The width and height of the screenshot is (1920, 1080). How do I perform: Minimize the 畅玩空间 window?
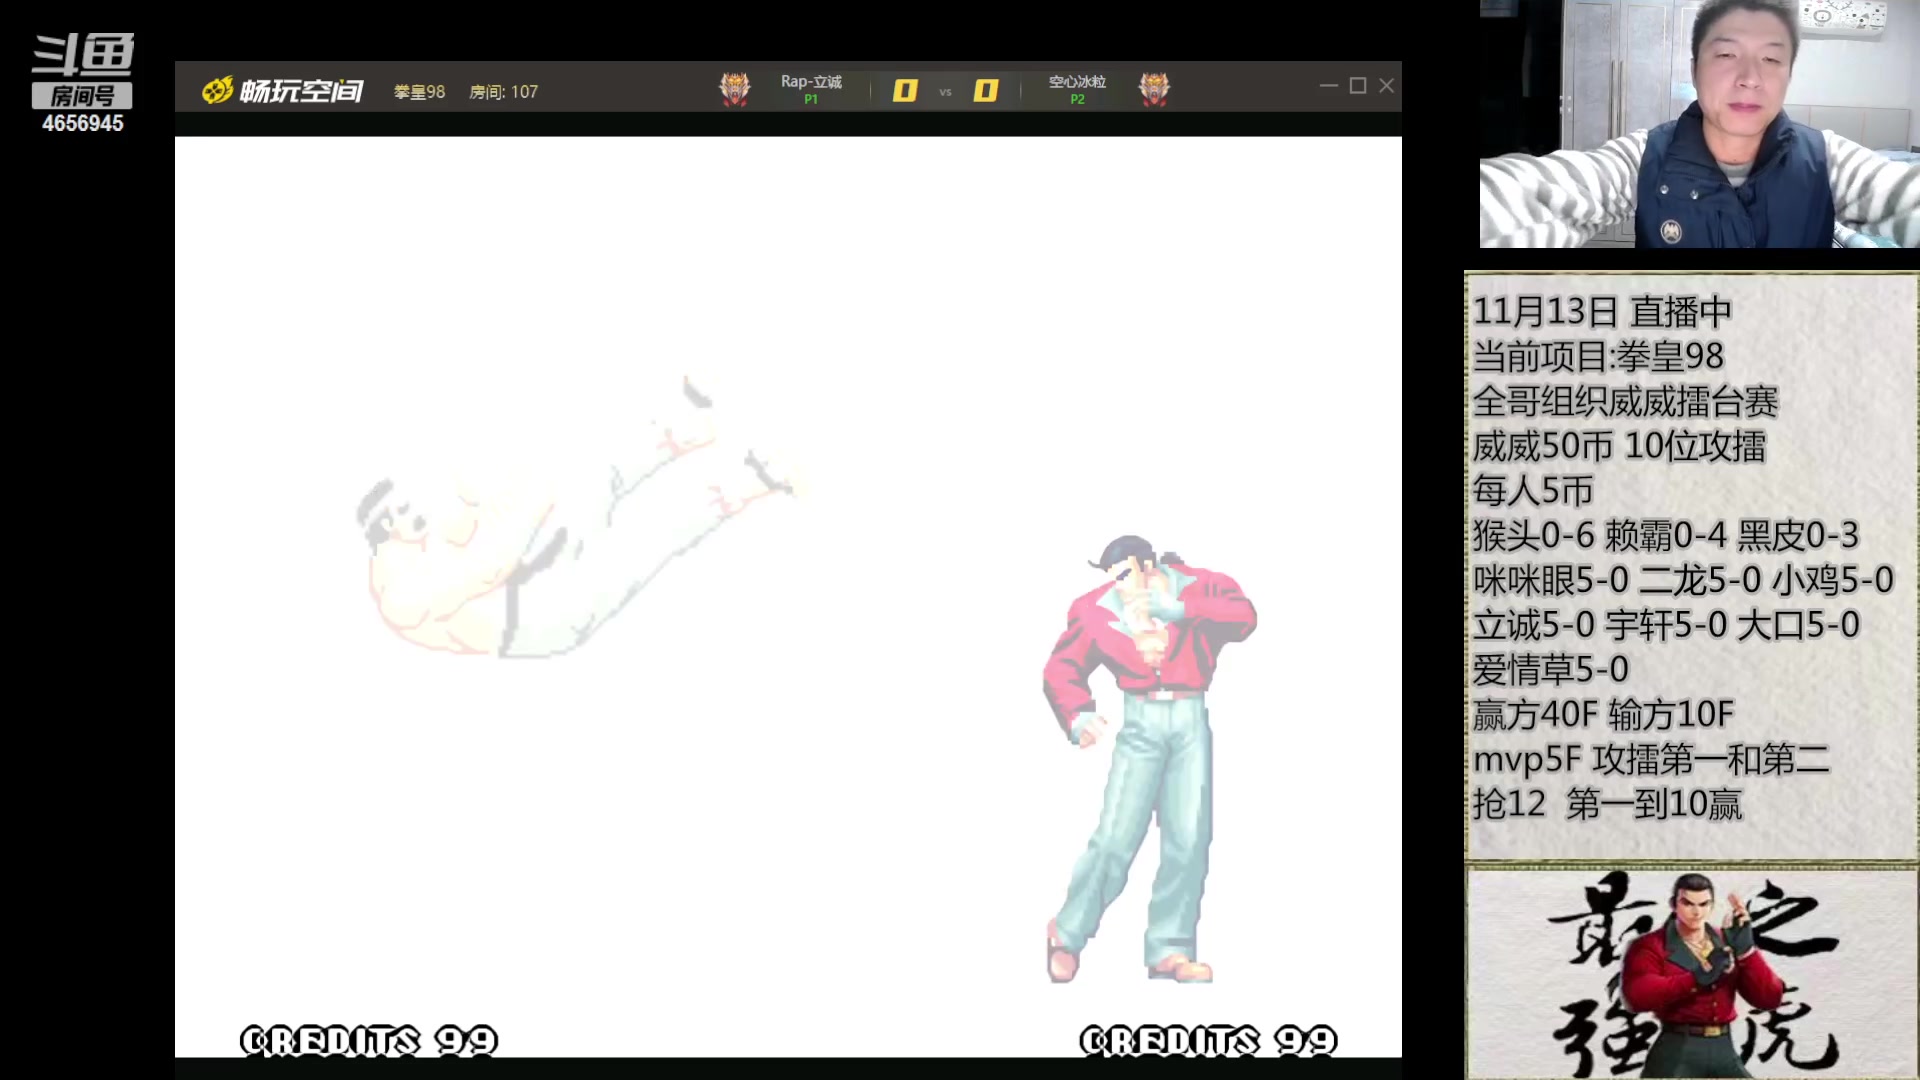1328,86
